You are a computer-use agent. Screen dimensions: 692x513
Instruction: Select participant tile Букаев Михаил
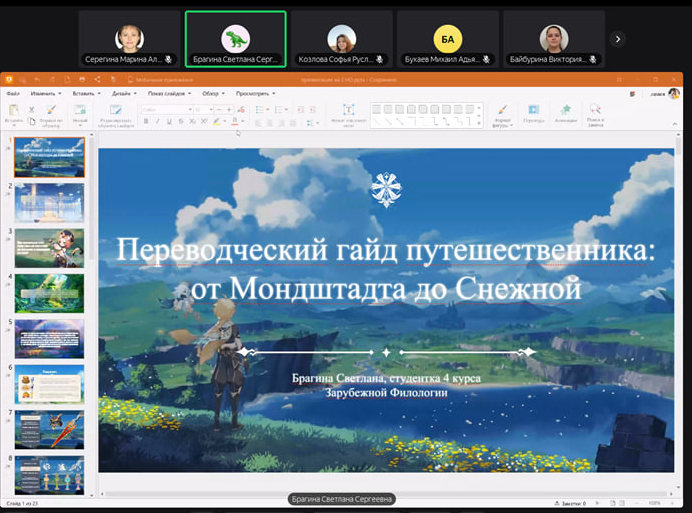click(x=448, y=39)
